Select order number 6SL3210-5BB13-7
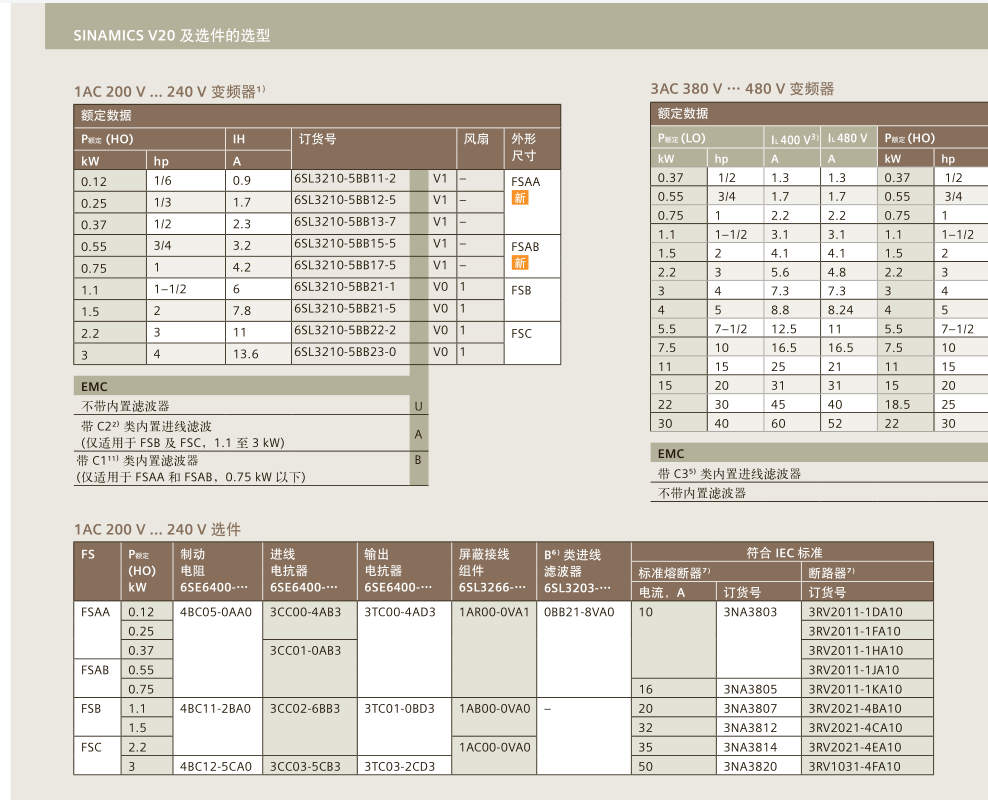The width and height of the screenshot is (988, 800). (x=345, y=222)
